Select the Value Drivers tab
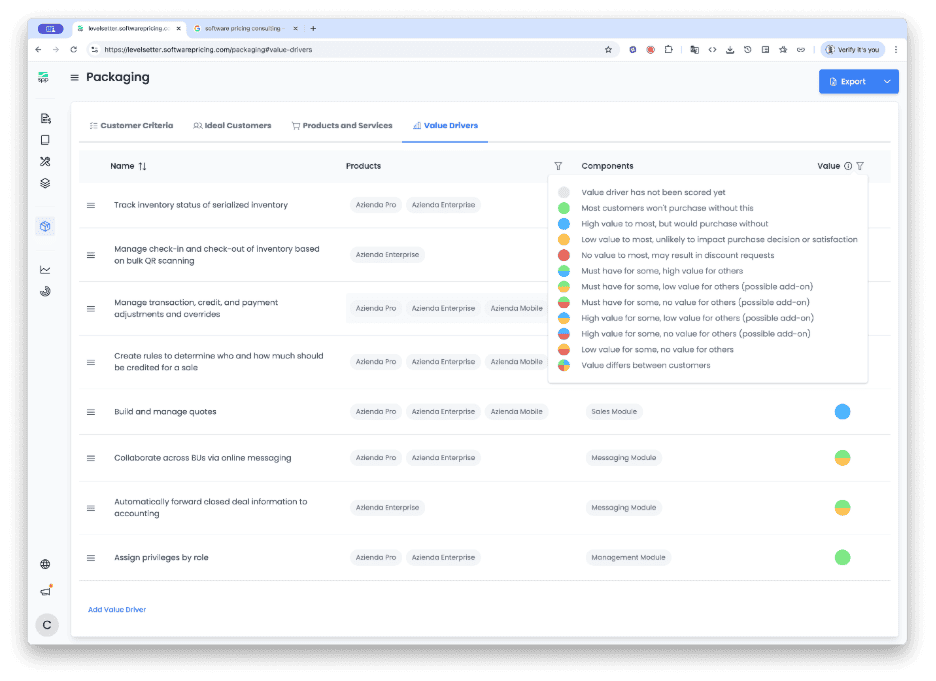 445,125
